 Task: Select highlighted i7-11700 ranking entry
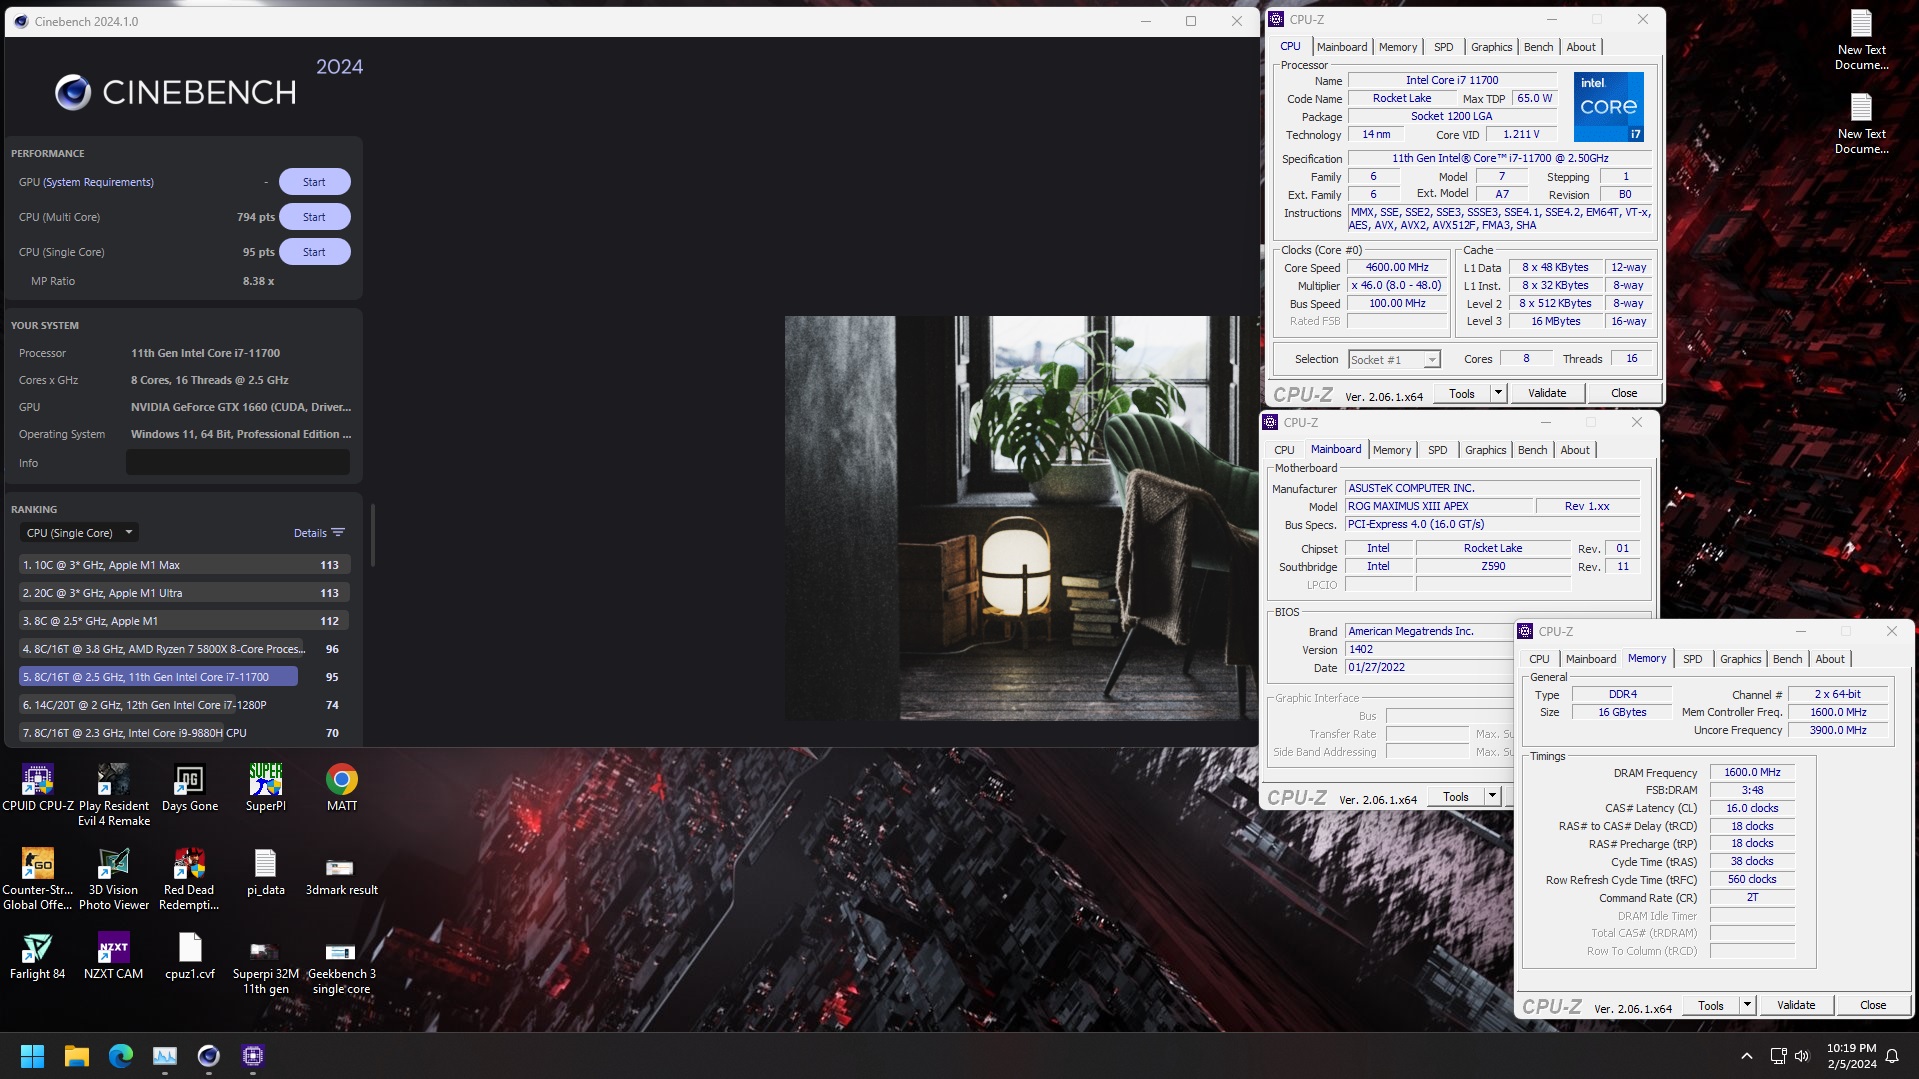point(184,677)
